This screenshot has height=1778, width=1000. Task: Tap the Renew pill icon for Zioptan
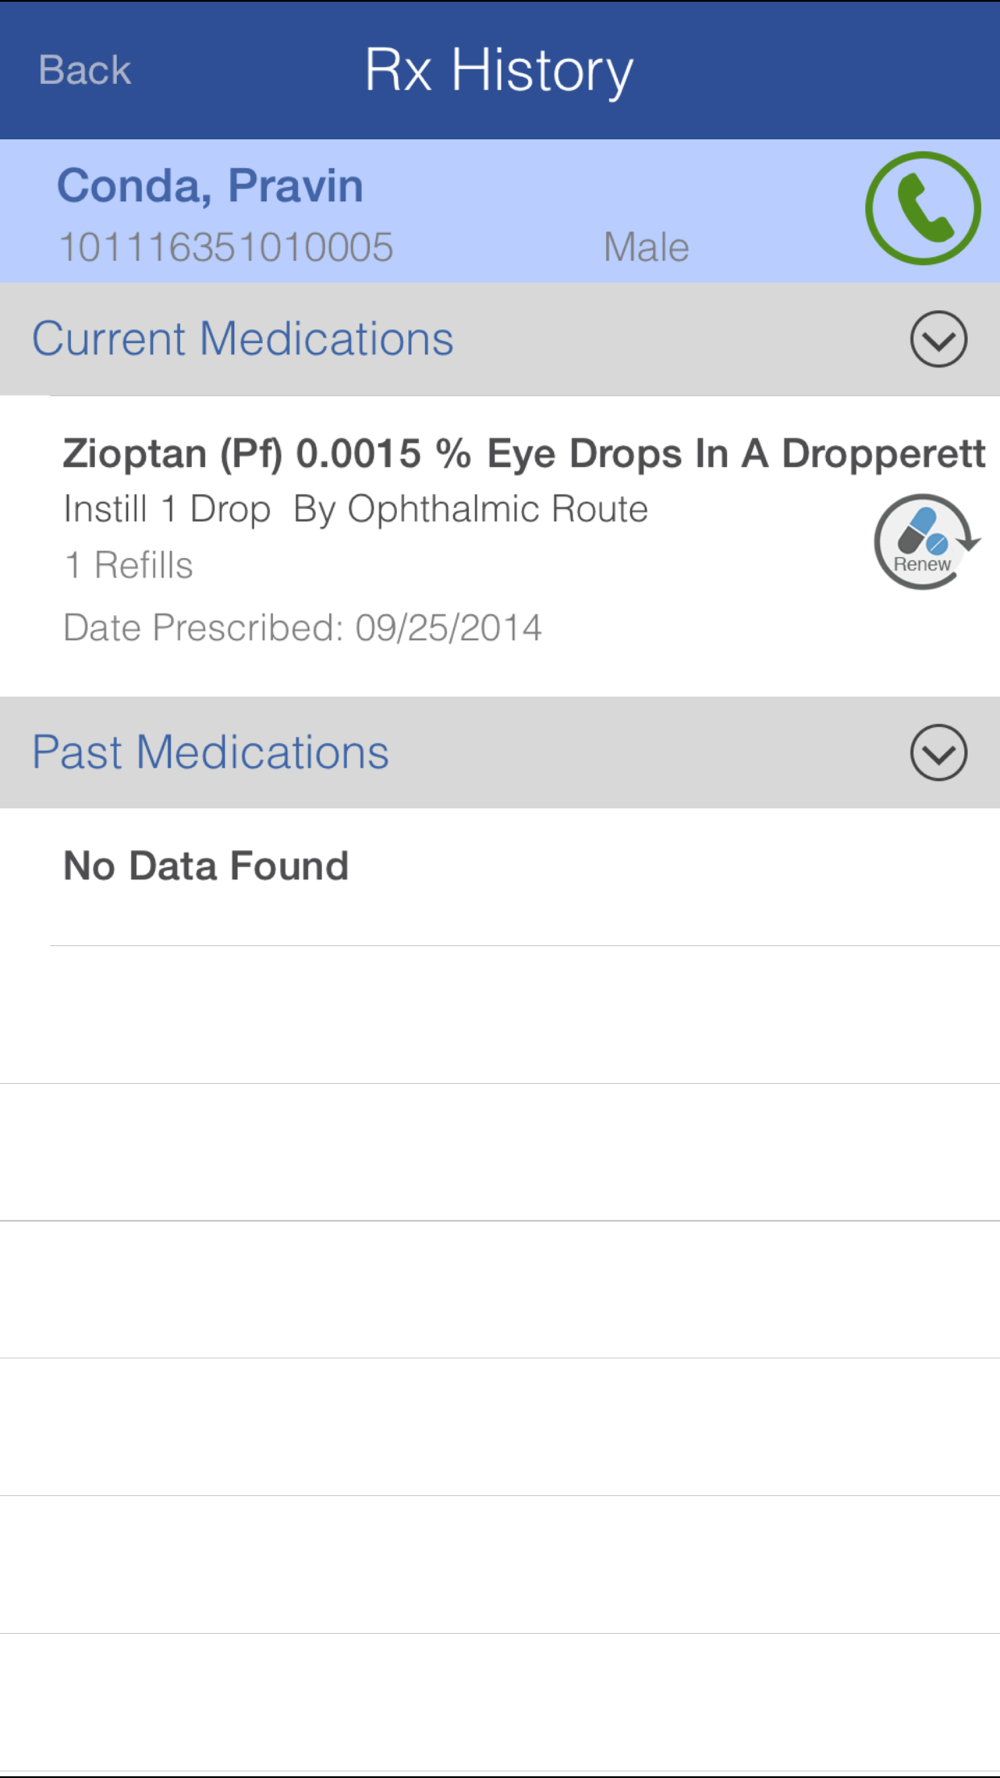[x=925, y=541]
